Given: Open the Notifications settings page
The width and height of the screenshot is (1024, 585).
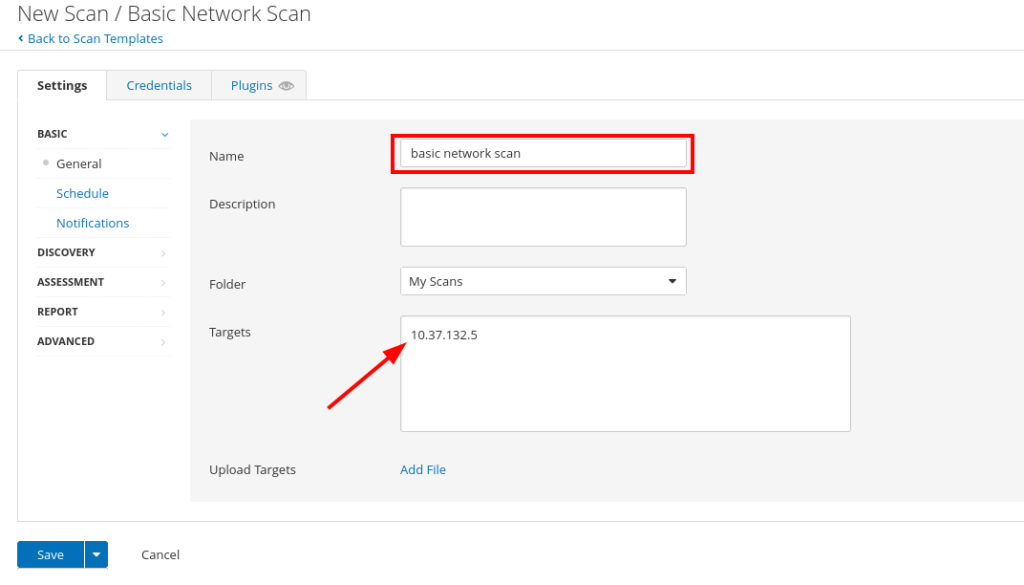Looking at the screenshot, I should click(93, 223).
